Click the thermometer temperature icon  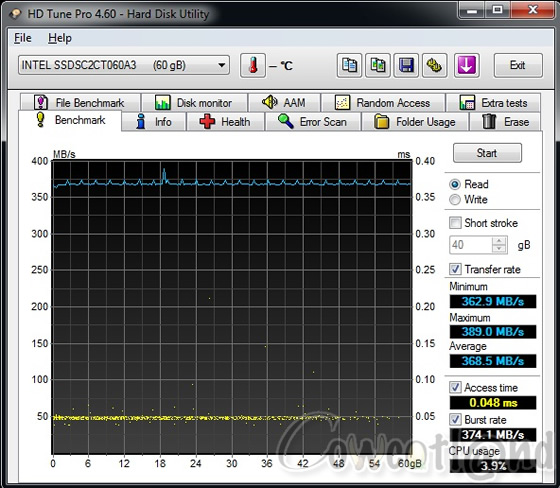click(253, 65)
